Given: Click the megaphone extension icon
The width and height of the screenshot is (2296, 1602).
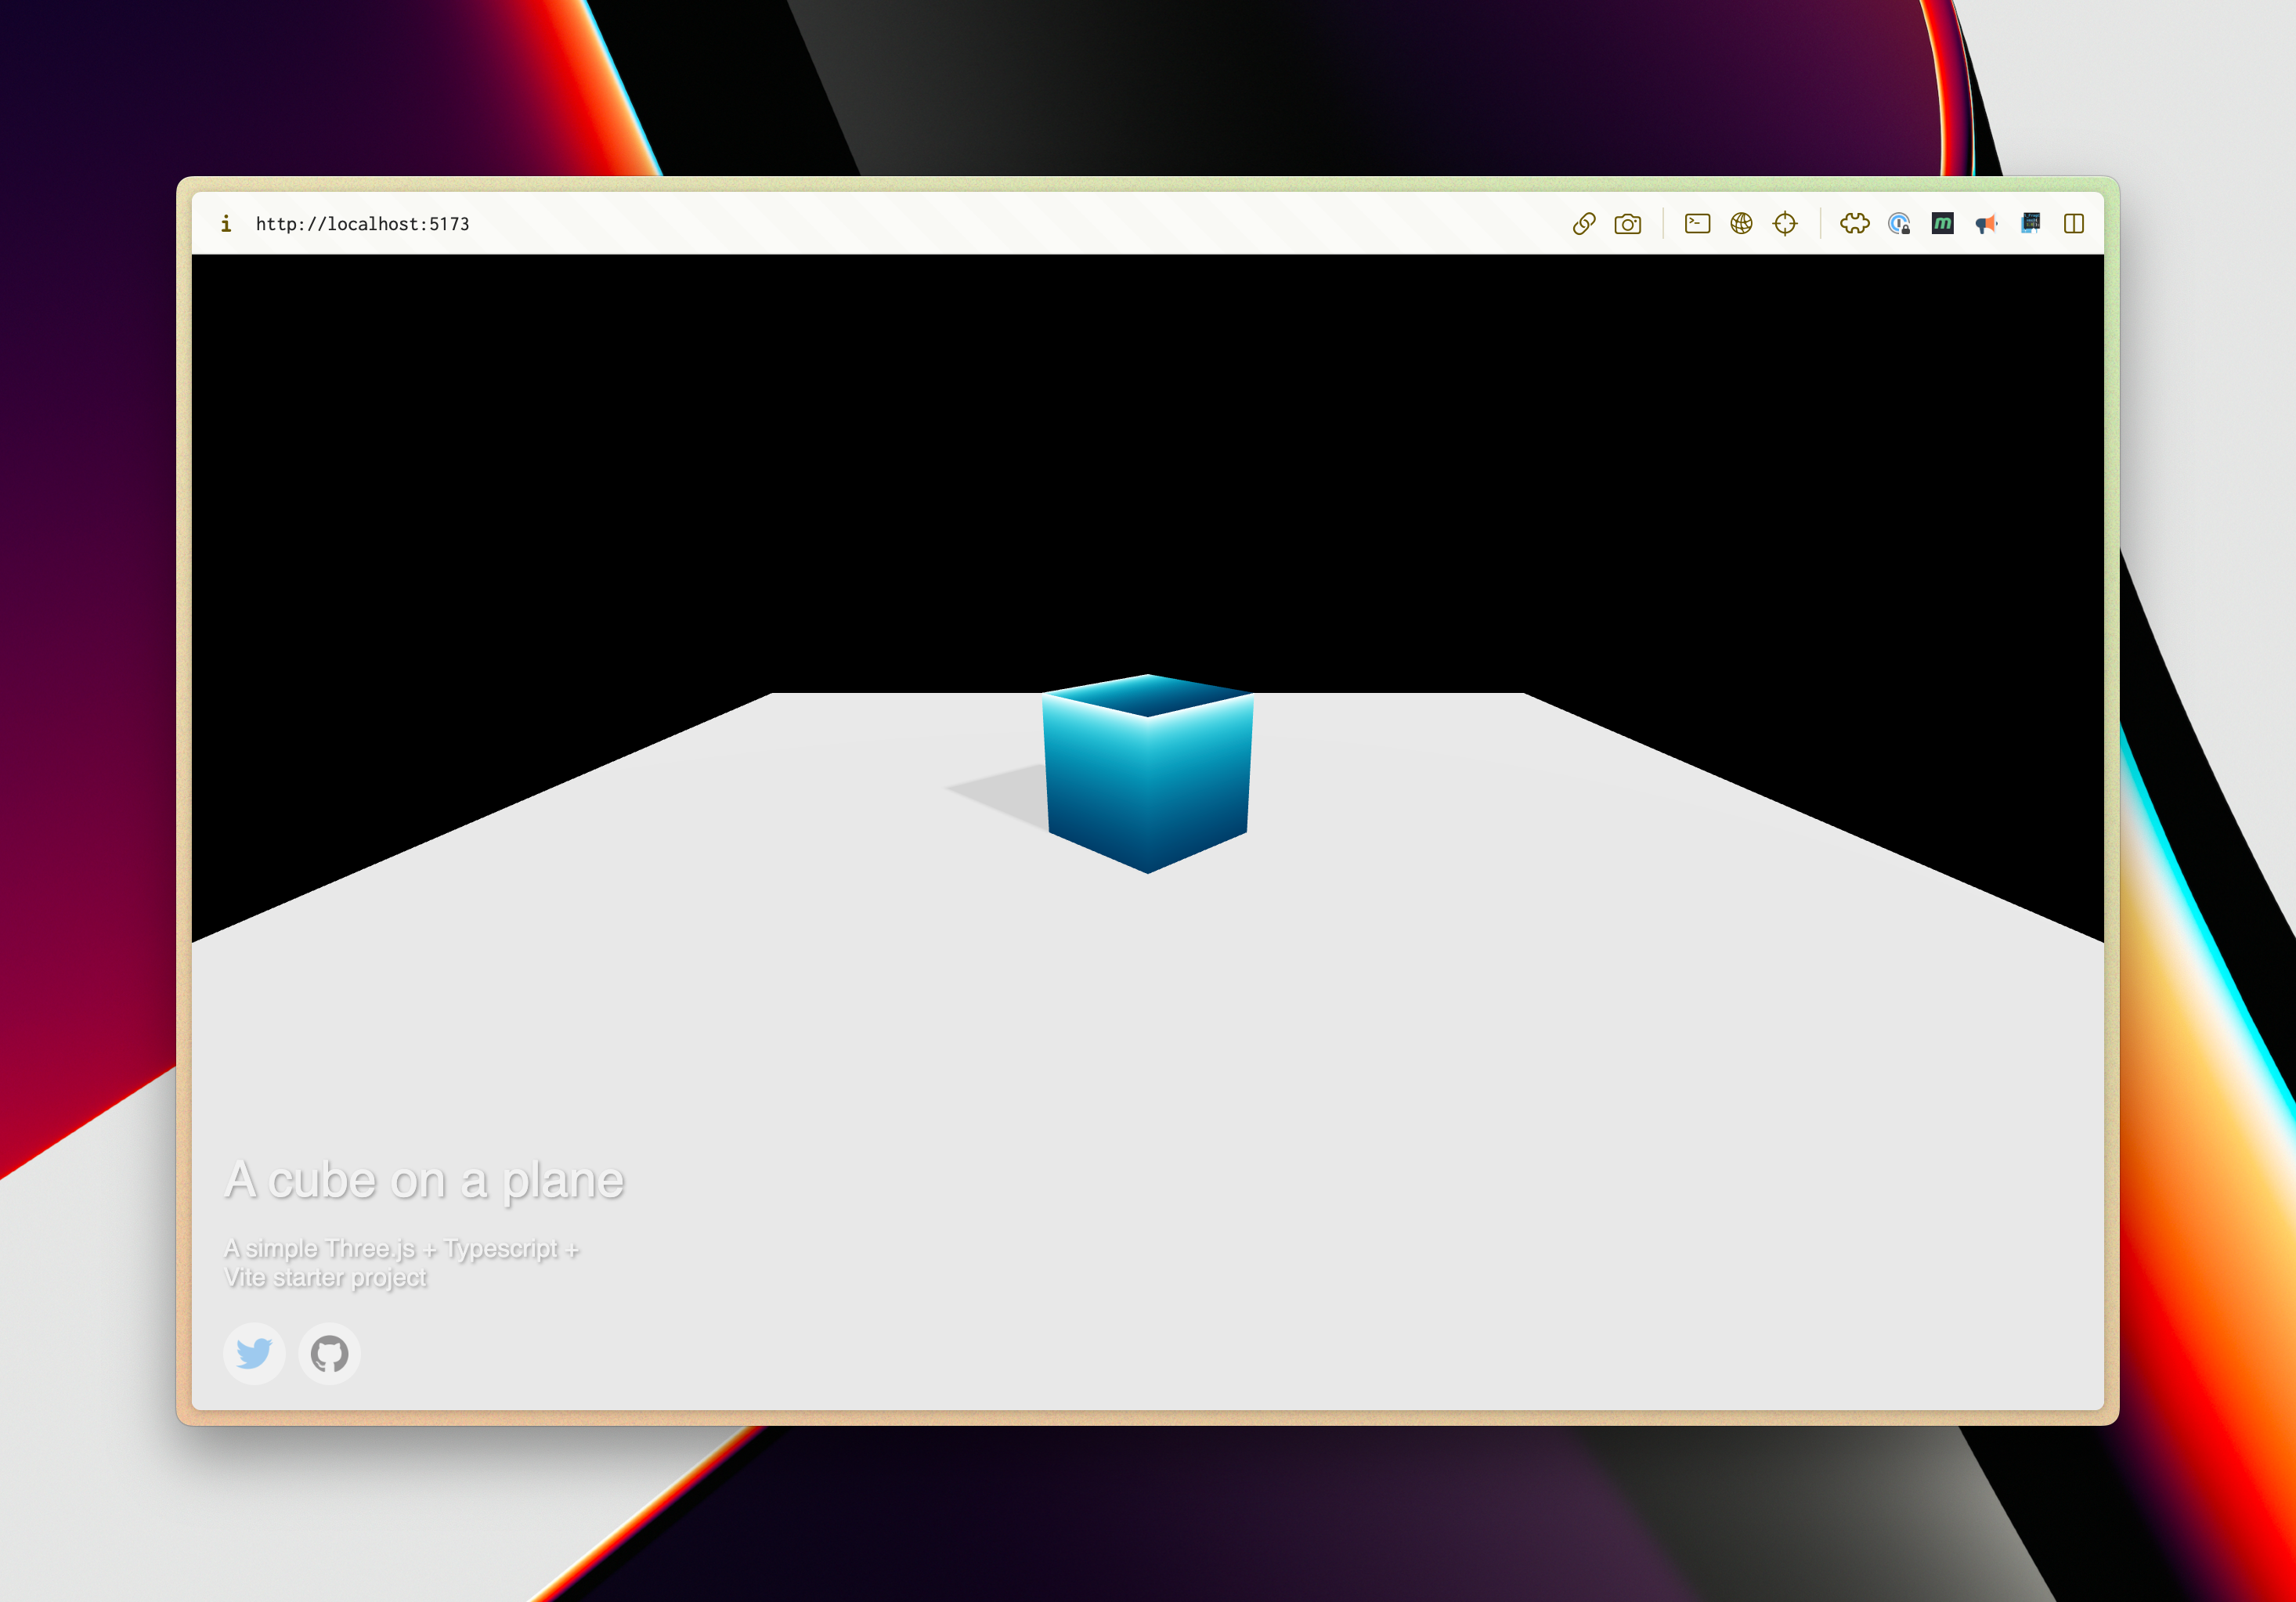Looking at the screenshot, I should [x=1986, y=224].
